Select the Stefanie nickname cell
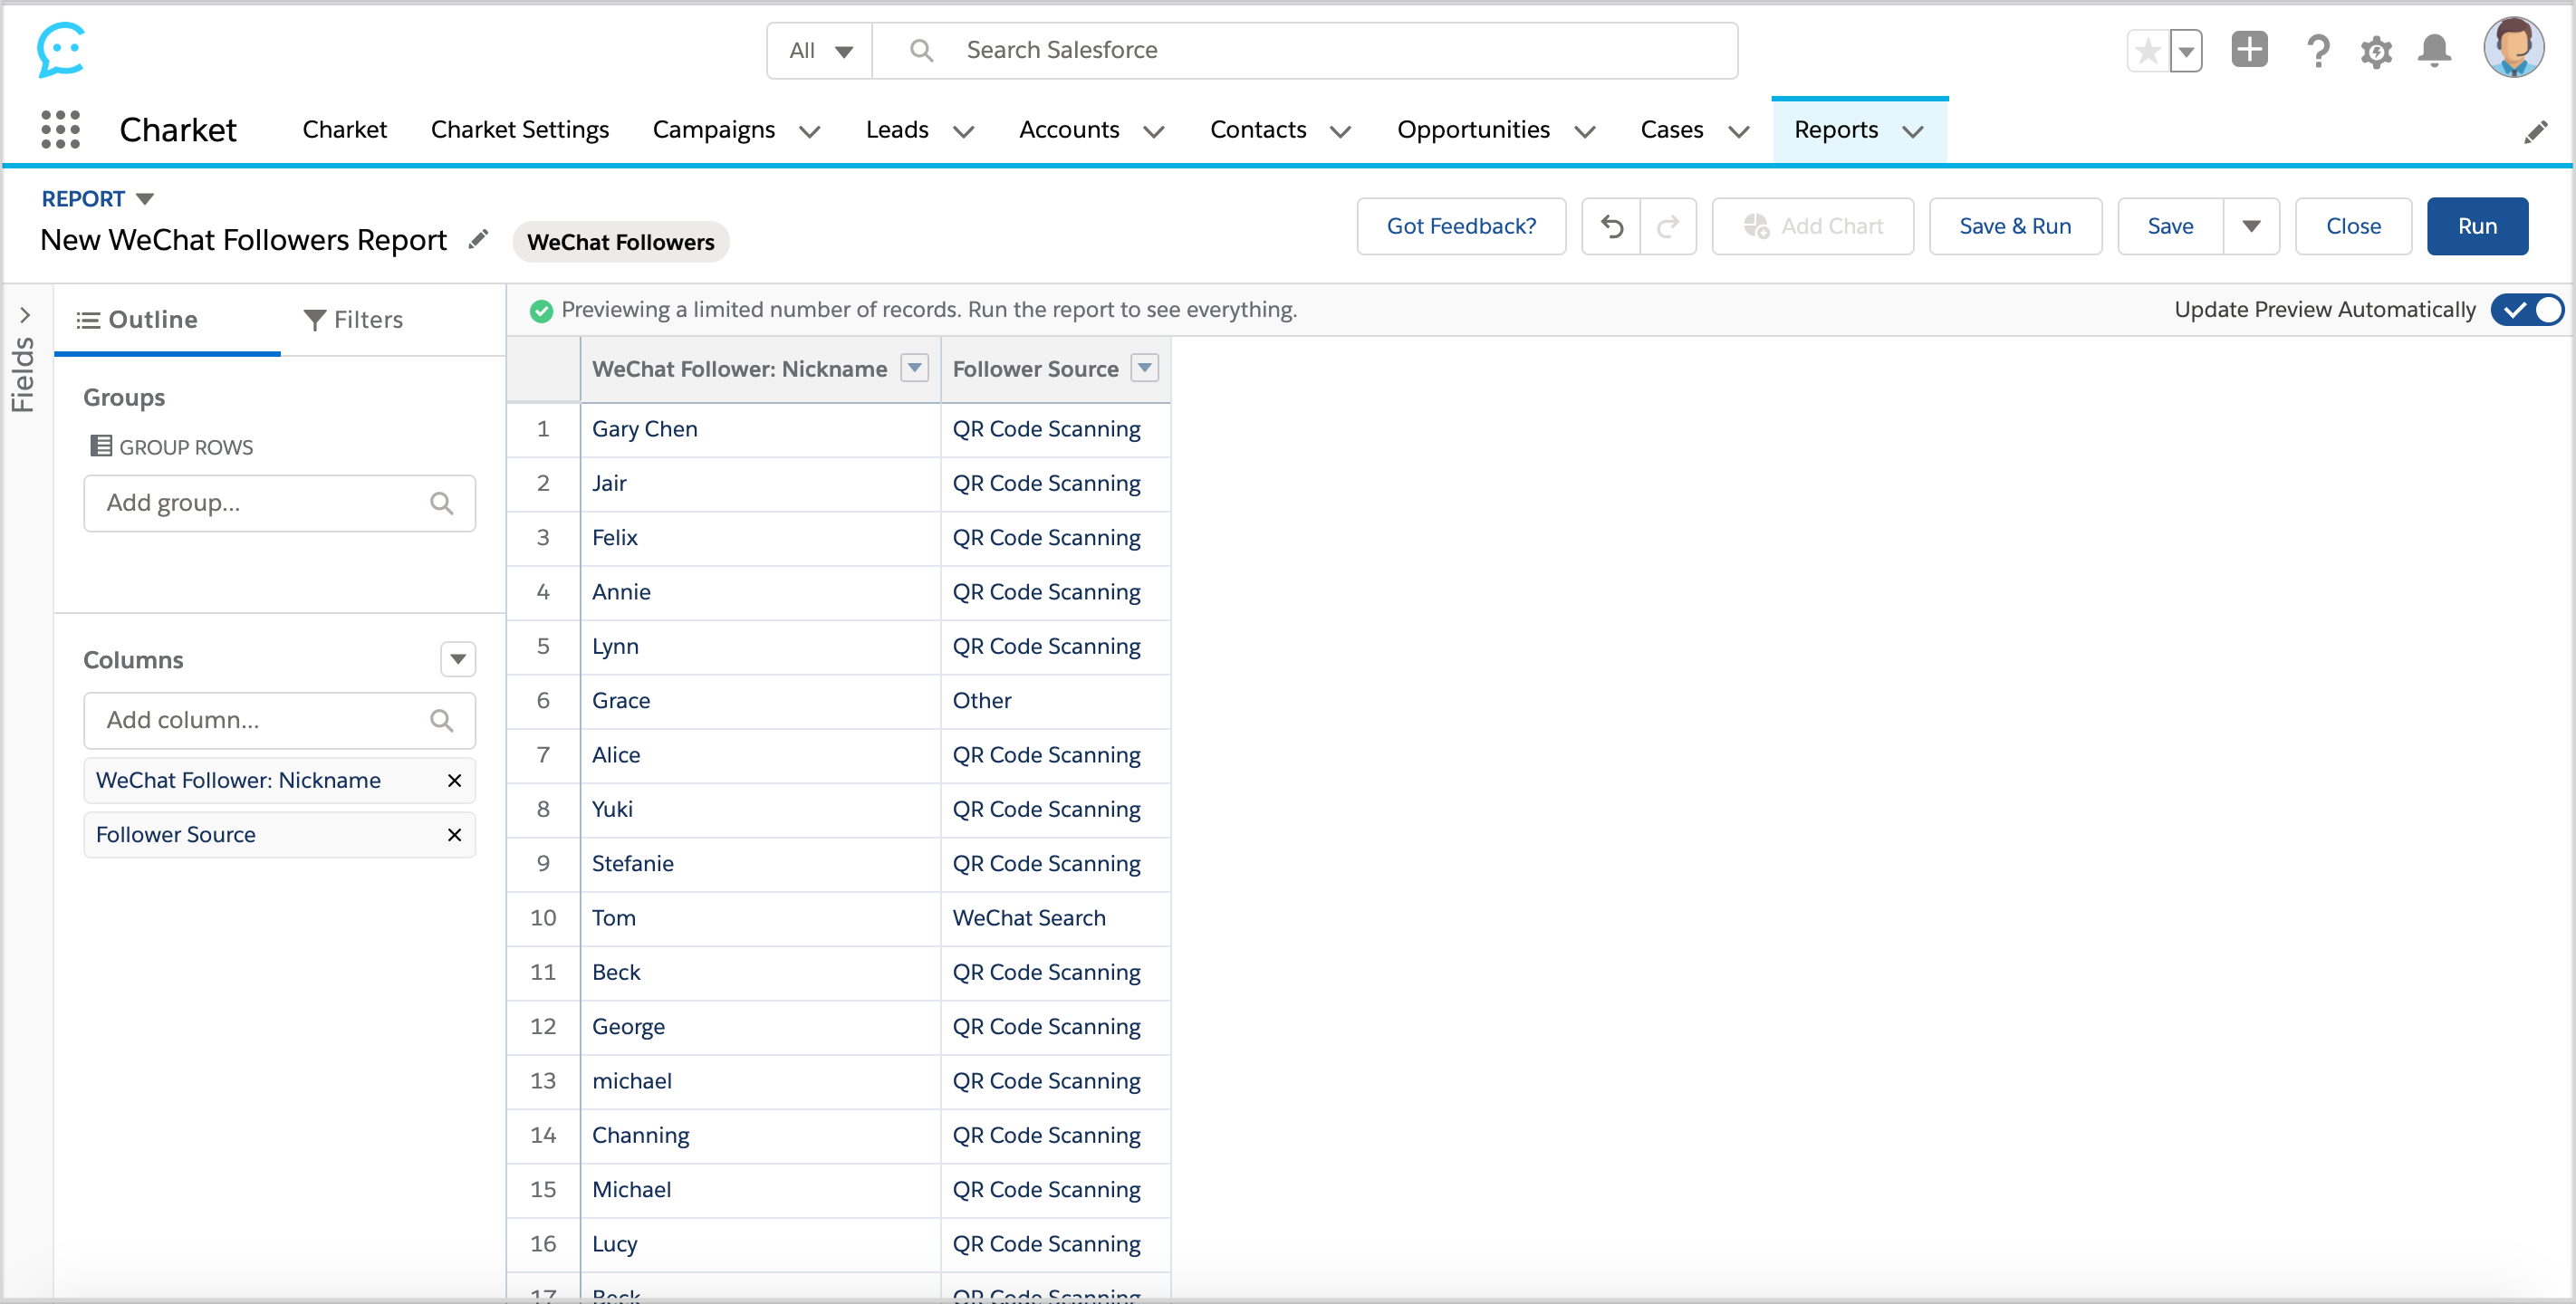The image size is (2576, 1304). coord(760,864)
